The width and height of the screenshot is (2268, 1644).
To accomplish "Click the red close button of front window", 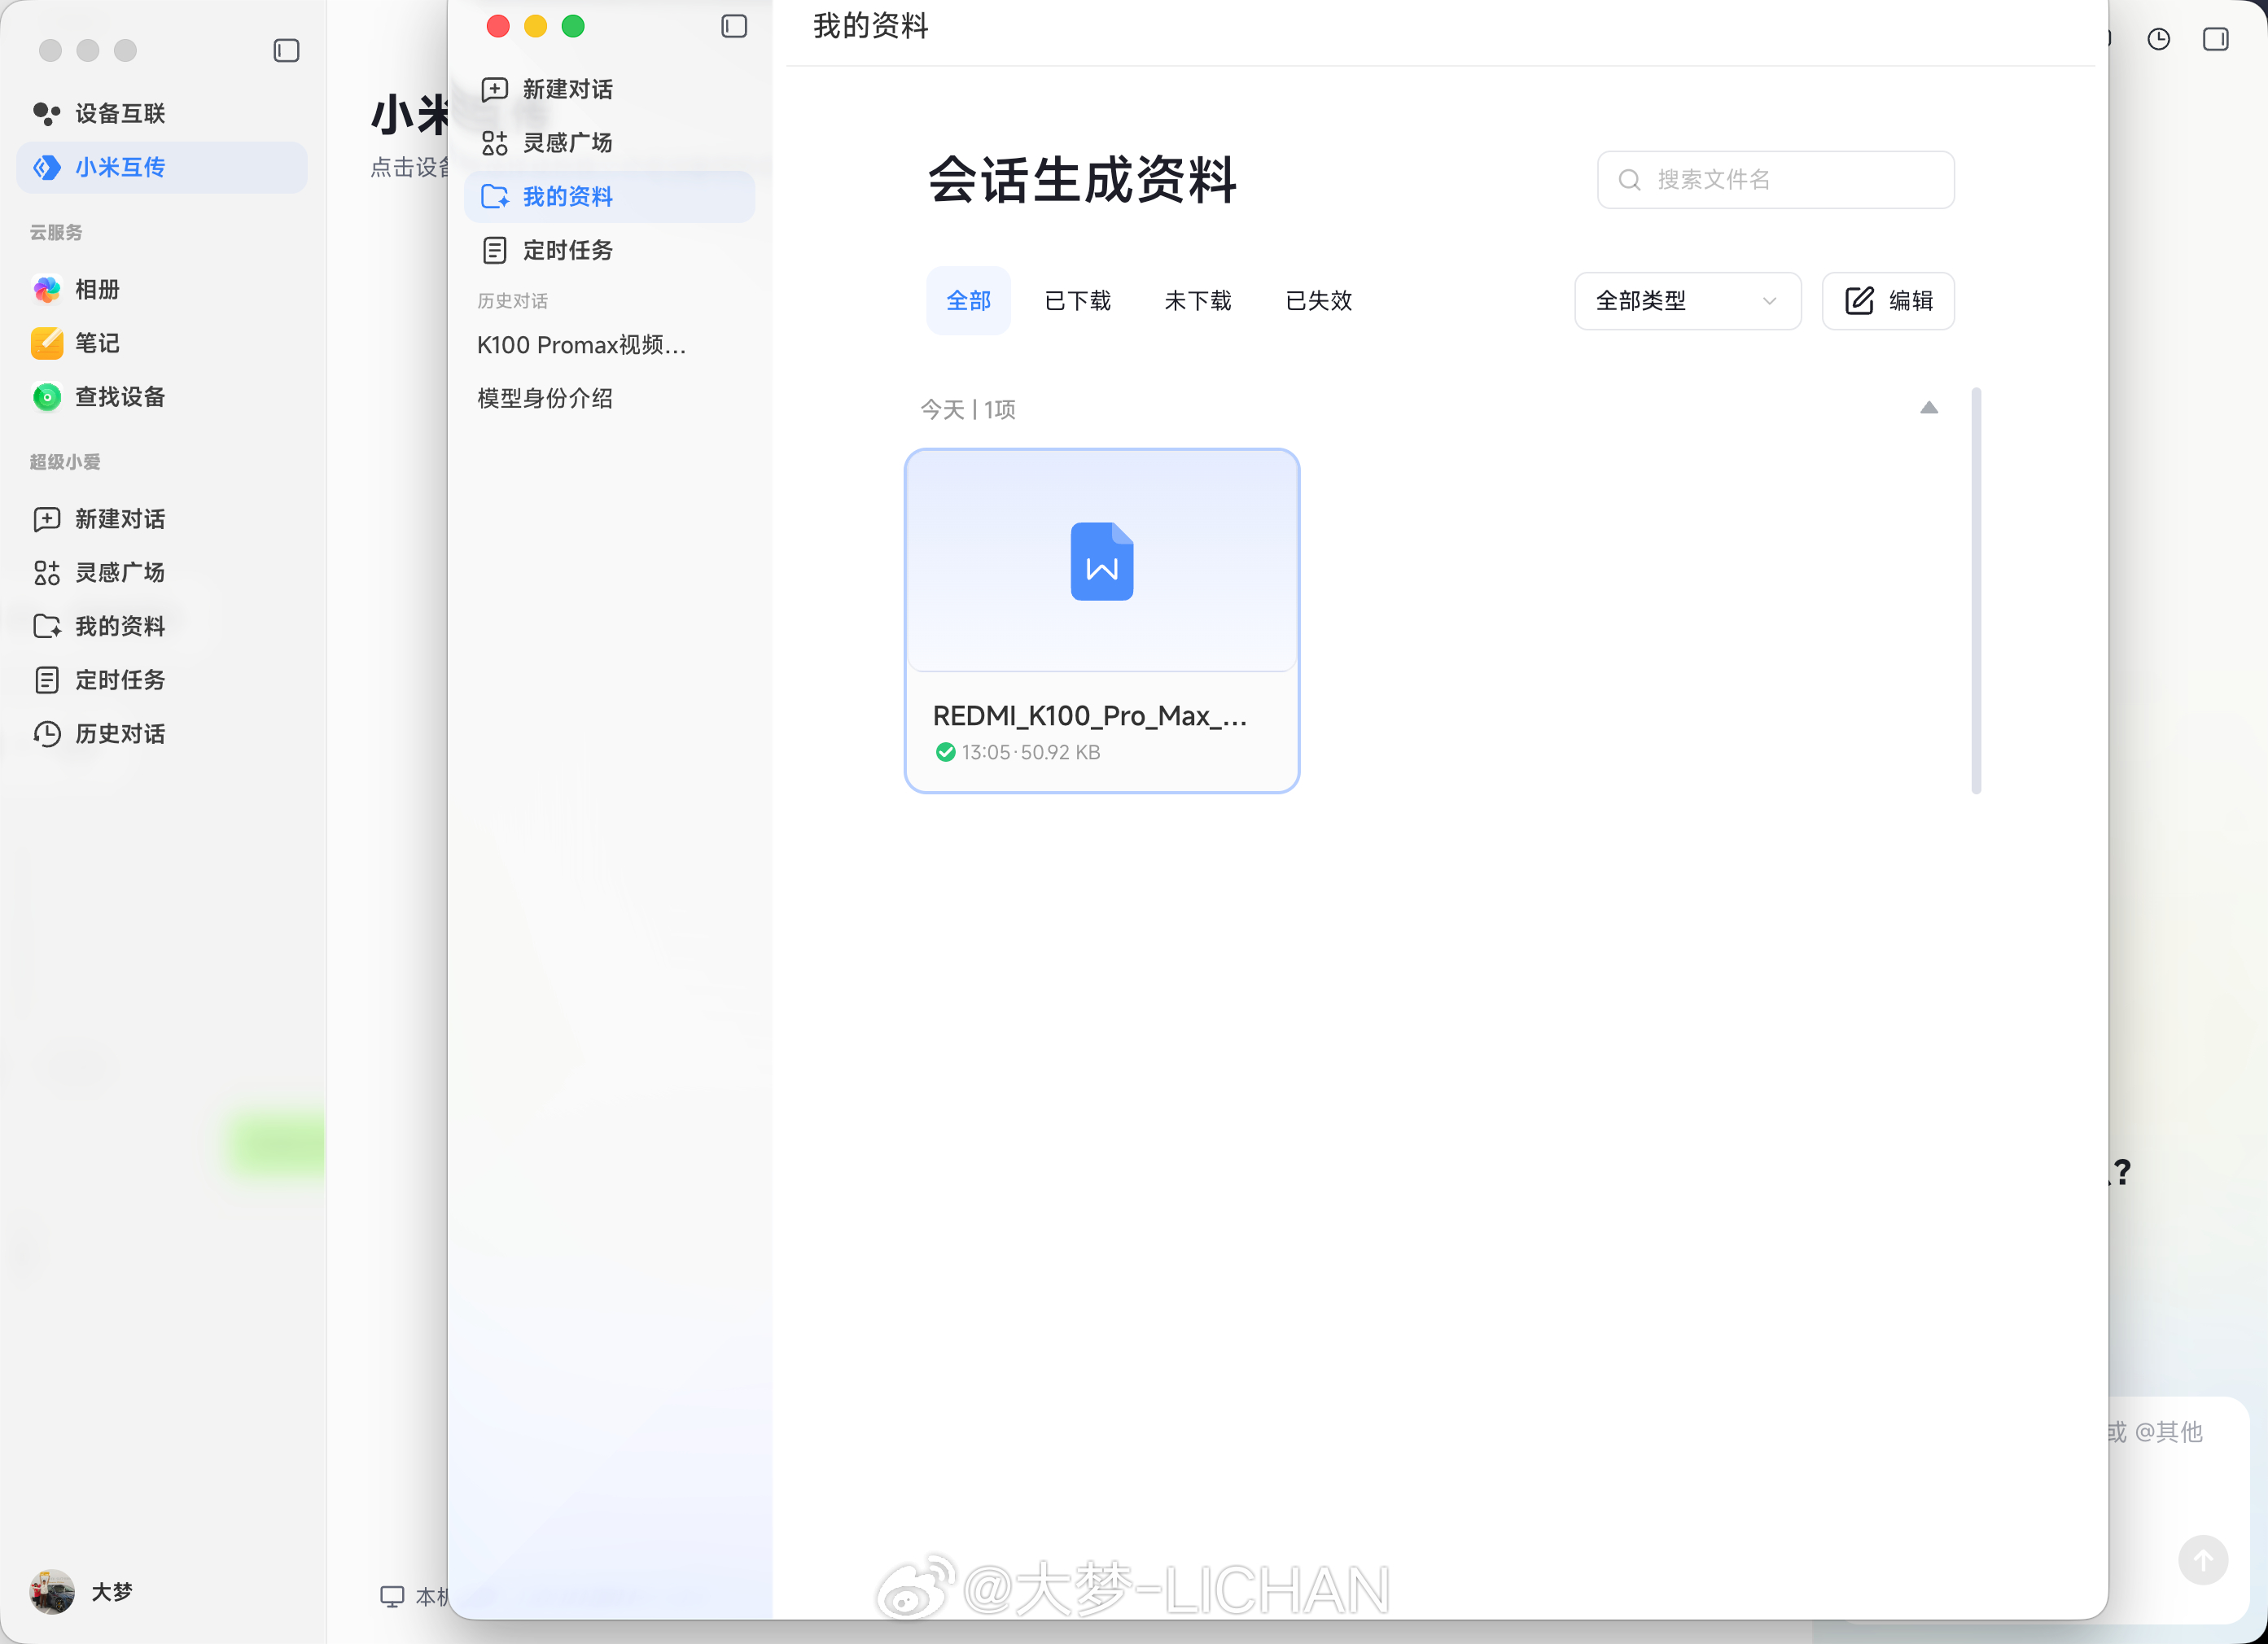I will 498,26.
